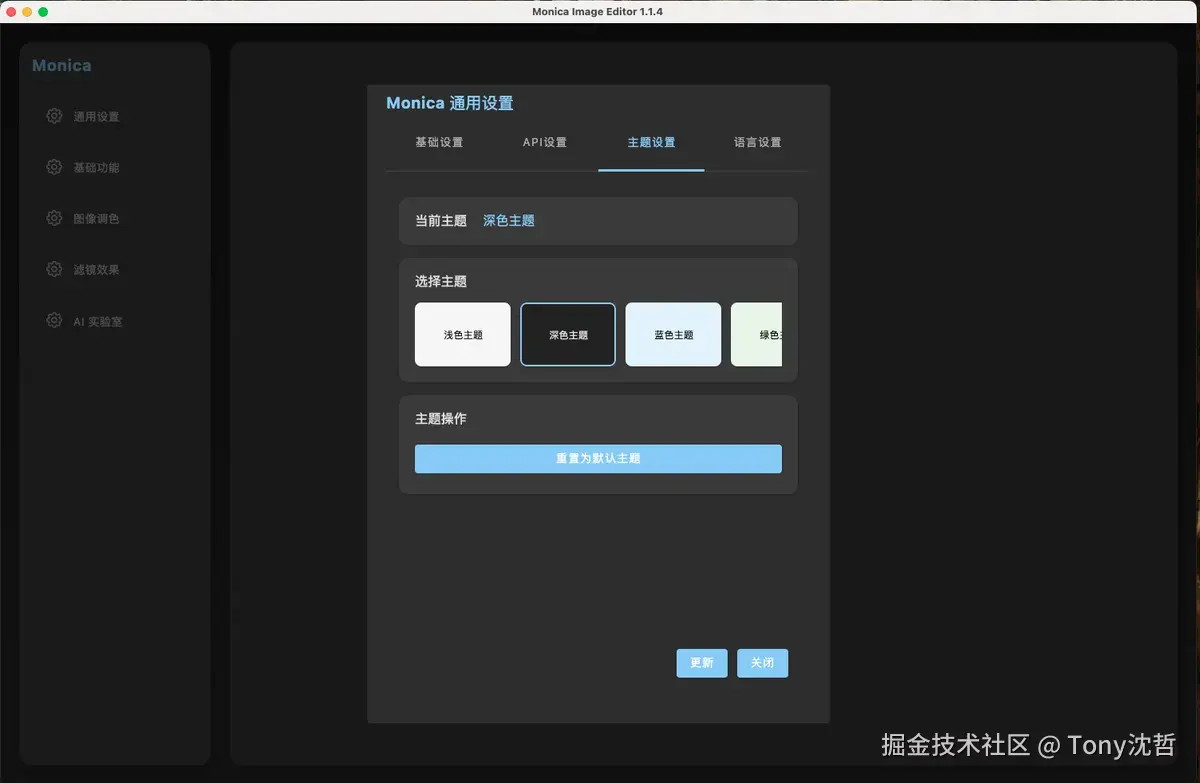Image resolution: width=1200 pixels, height=783 pixels.
Task: Click the 深色主题 link beside 当前主题
Action: click(x=508, y=220)
